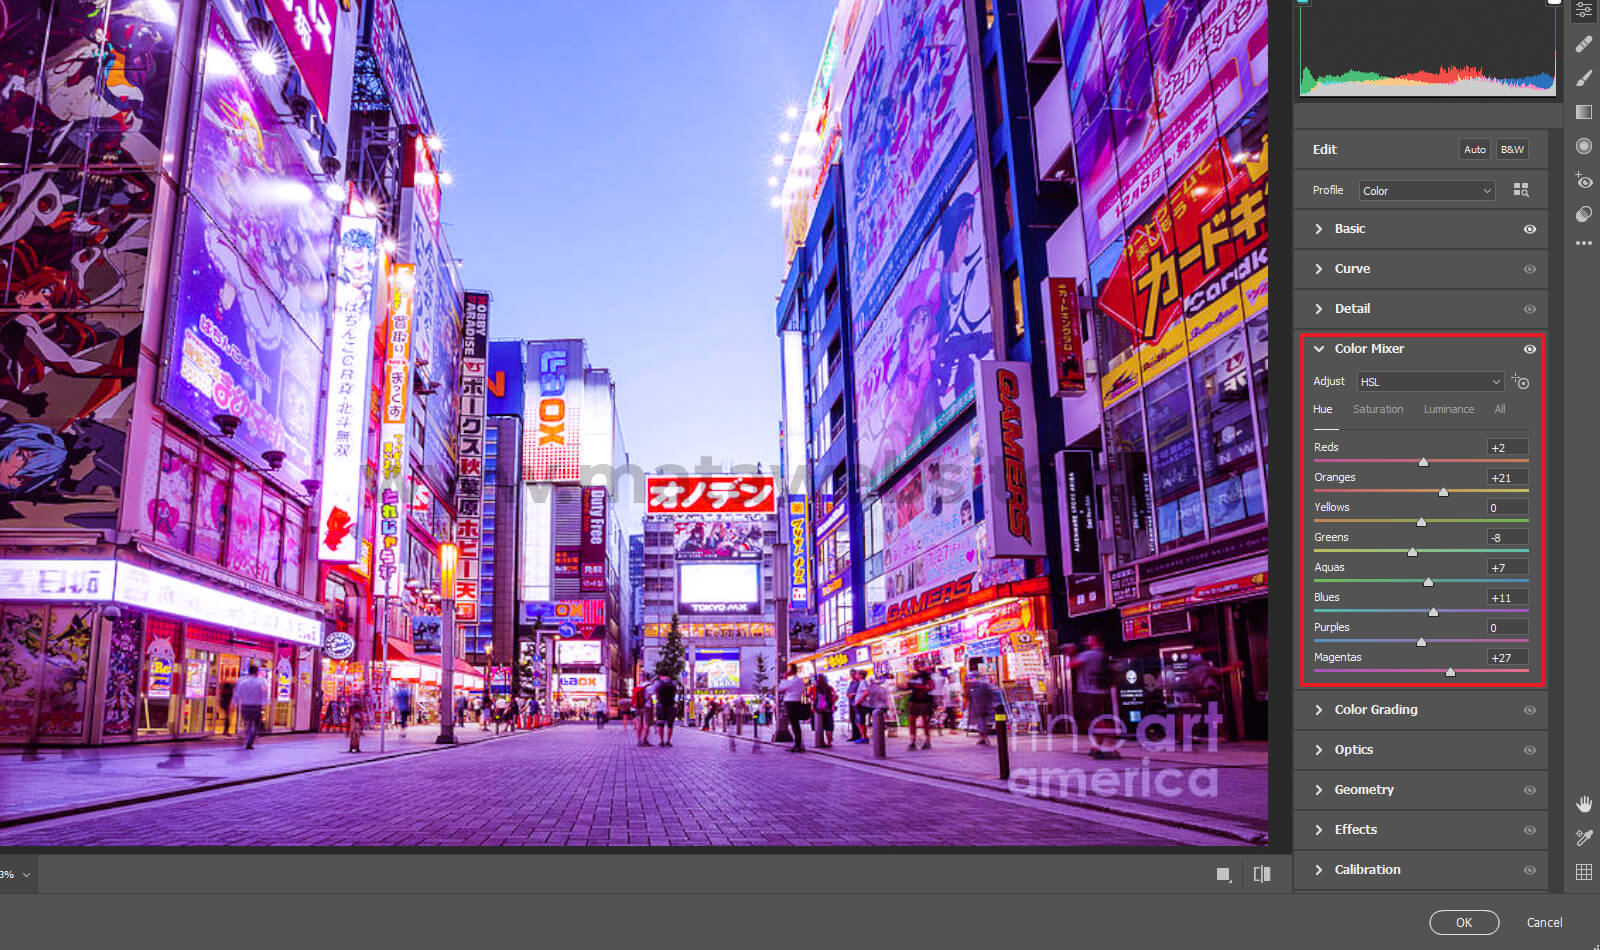Viewport: 1600px width, 950px height.
Task: Expand the Color Grading panel
Action: click(x=1319, y=710)
